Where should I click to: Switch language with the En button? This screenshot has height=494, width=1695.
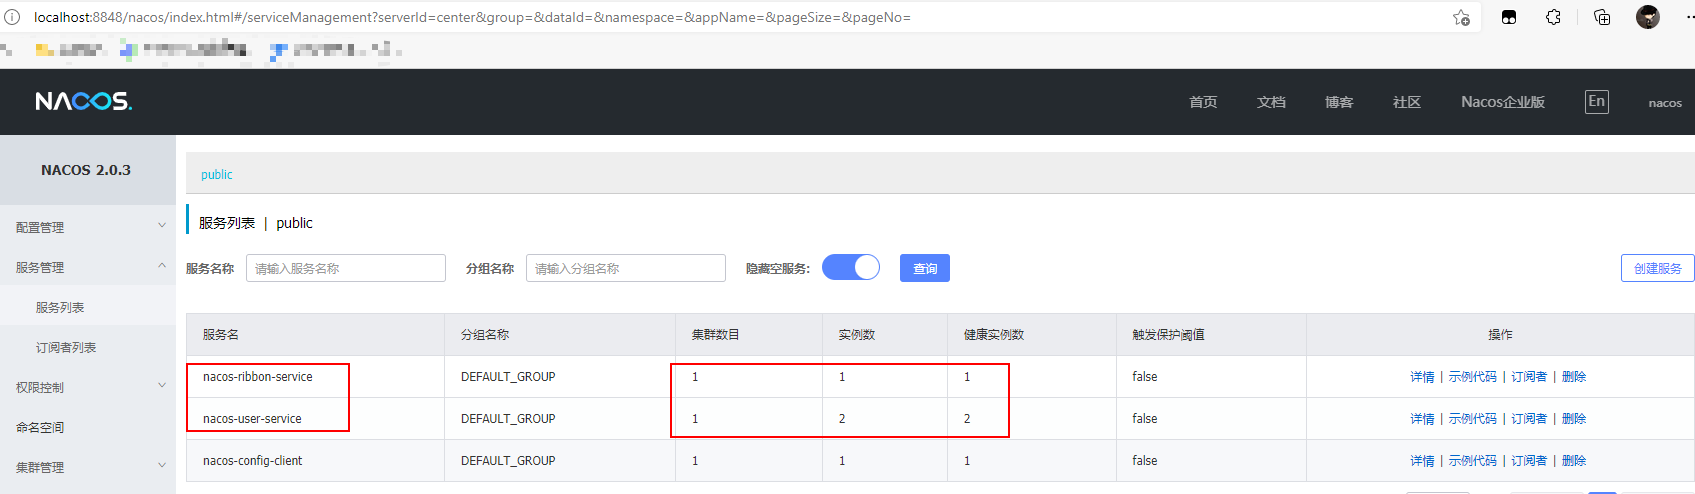[x=1596, y=102]
